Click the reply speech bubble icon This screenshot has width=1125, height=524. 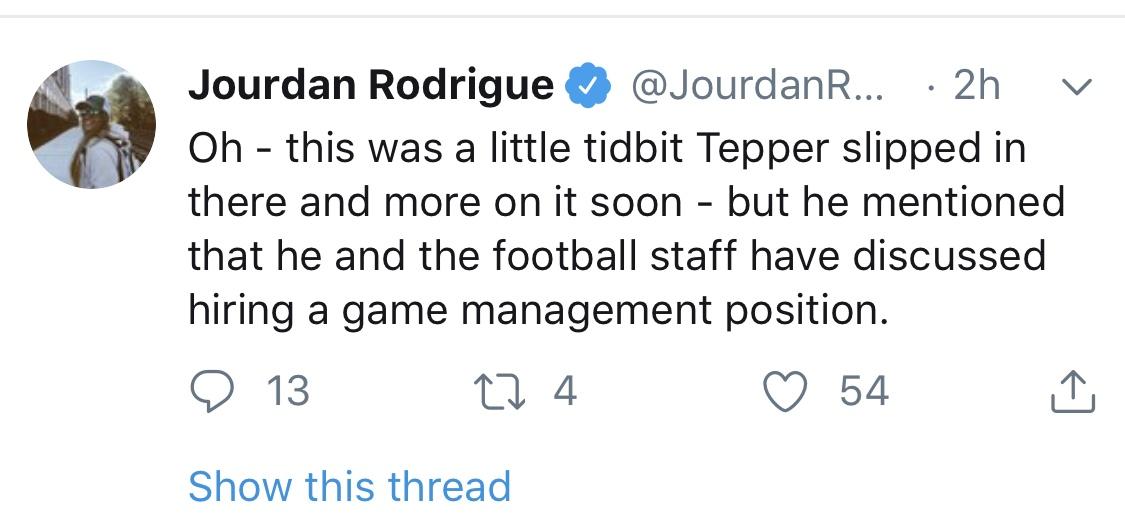point(212,393)
